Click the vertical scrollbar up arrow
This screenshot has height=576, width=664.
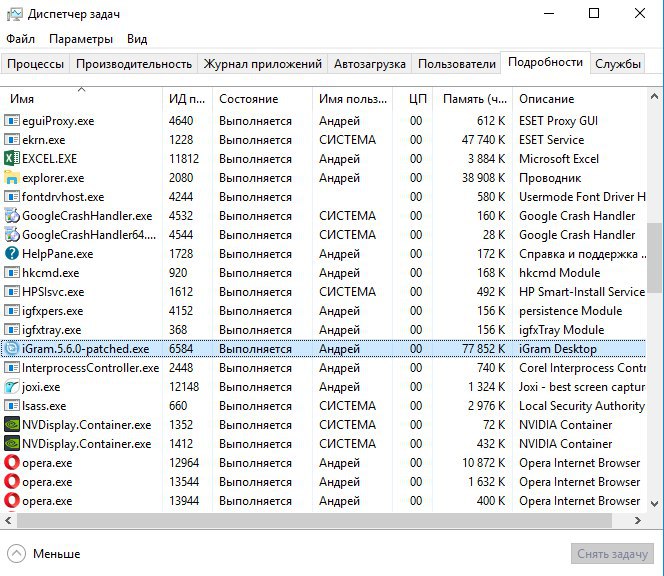point(654,97)
